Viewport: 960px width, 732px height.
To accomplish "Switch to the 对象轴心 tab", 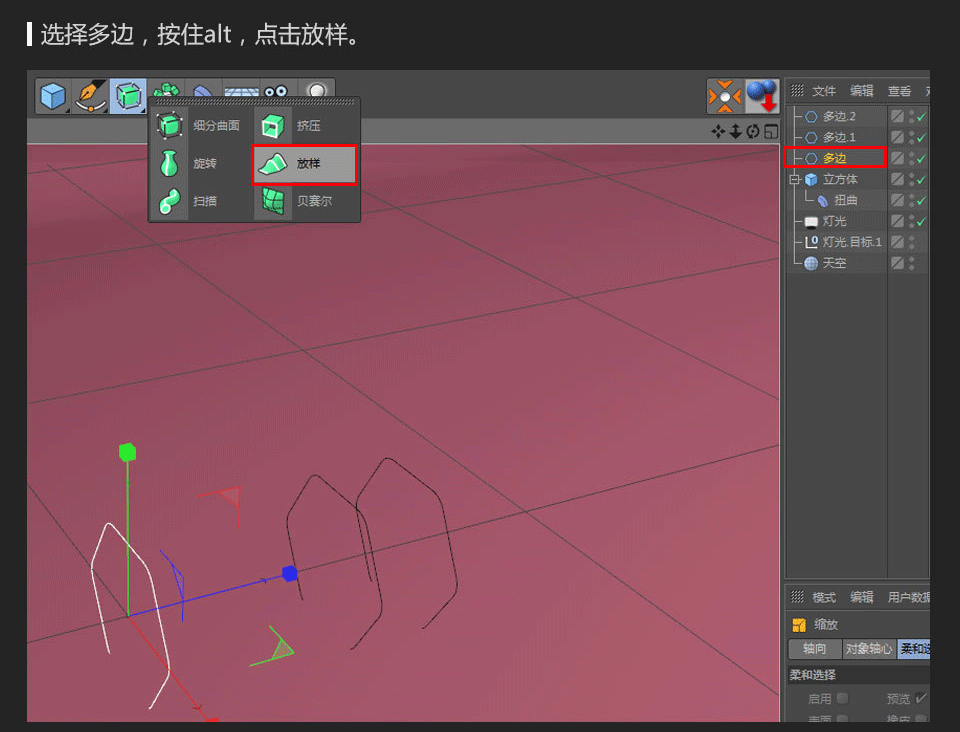I will 869,649.
